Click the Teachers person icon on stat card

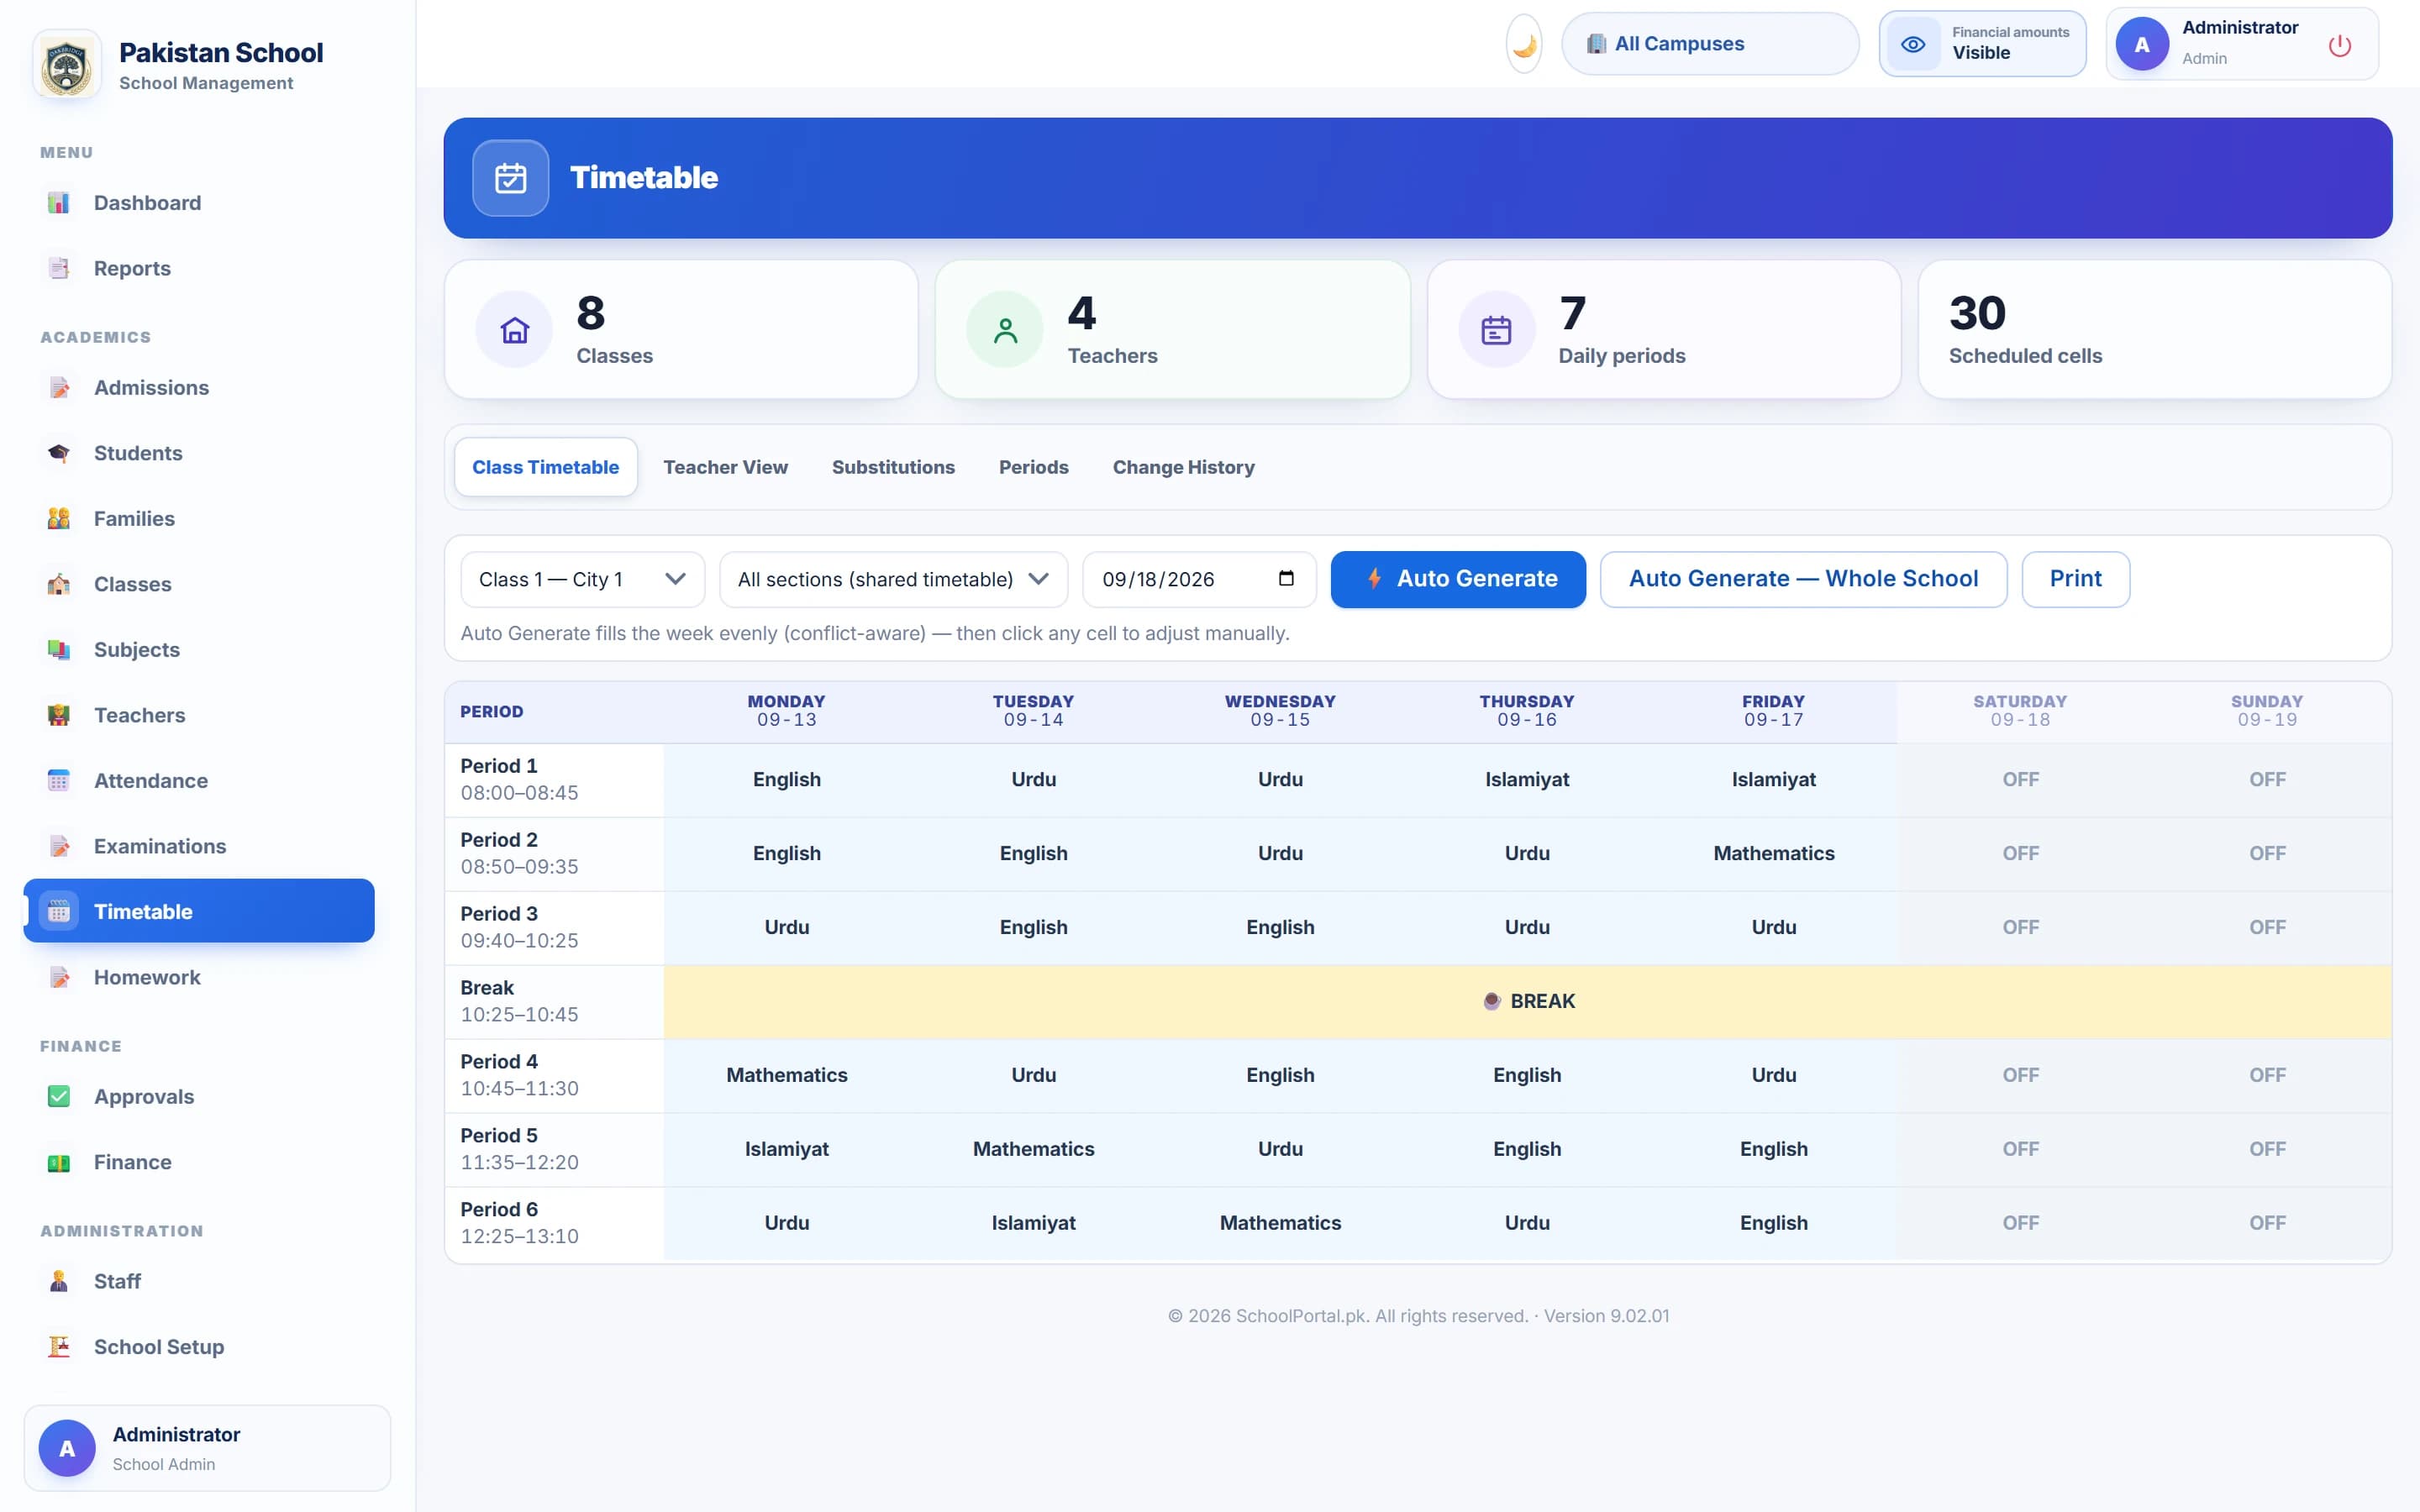pos(1005,330)
